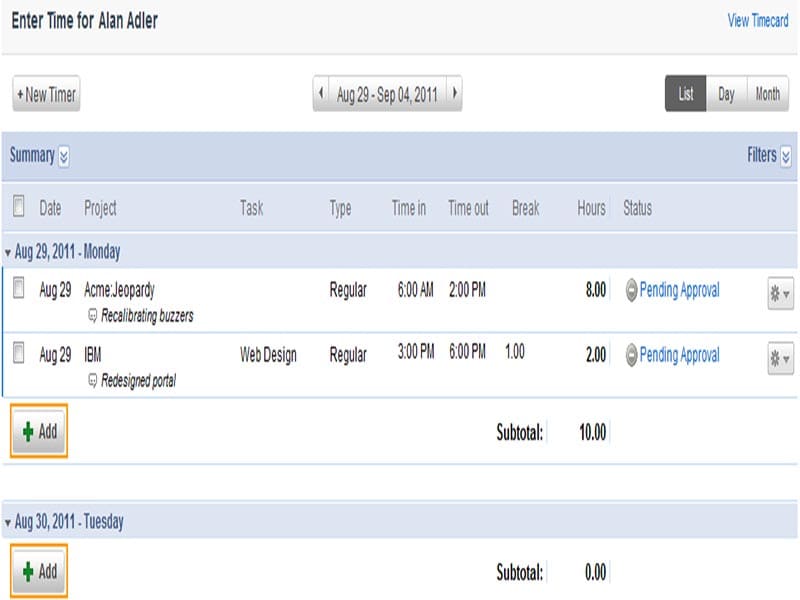Check the IBM entry checkbox
Image resolution: width=800 pixels, height=600 pixels.
pyautogui.click(x=18, y=353)
